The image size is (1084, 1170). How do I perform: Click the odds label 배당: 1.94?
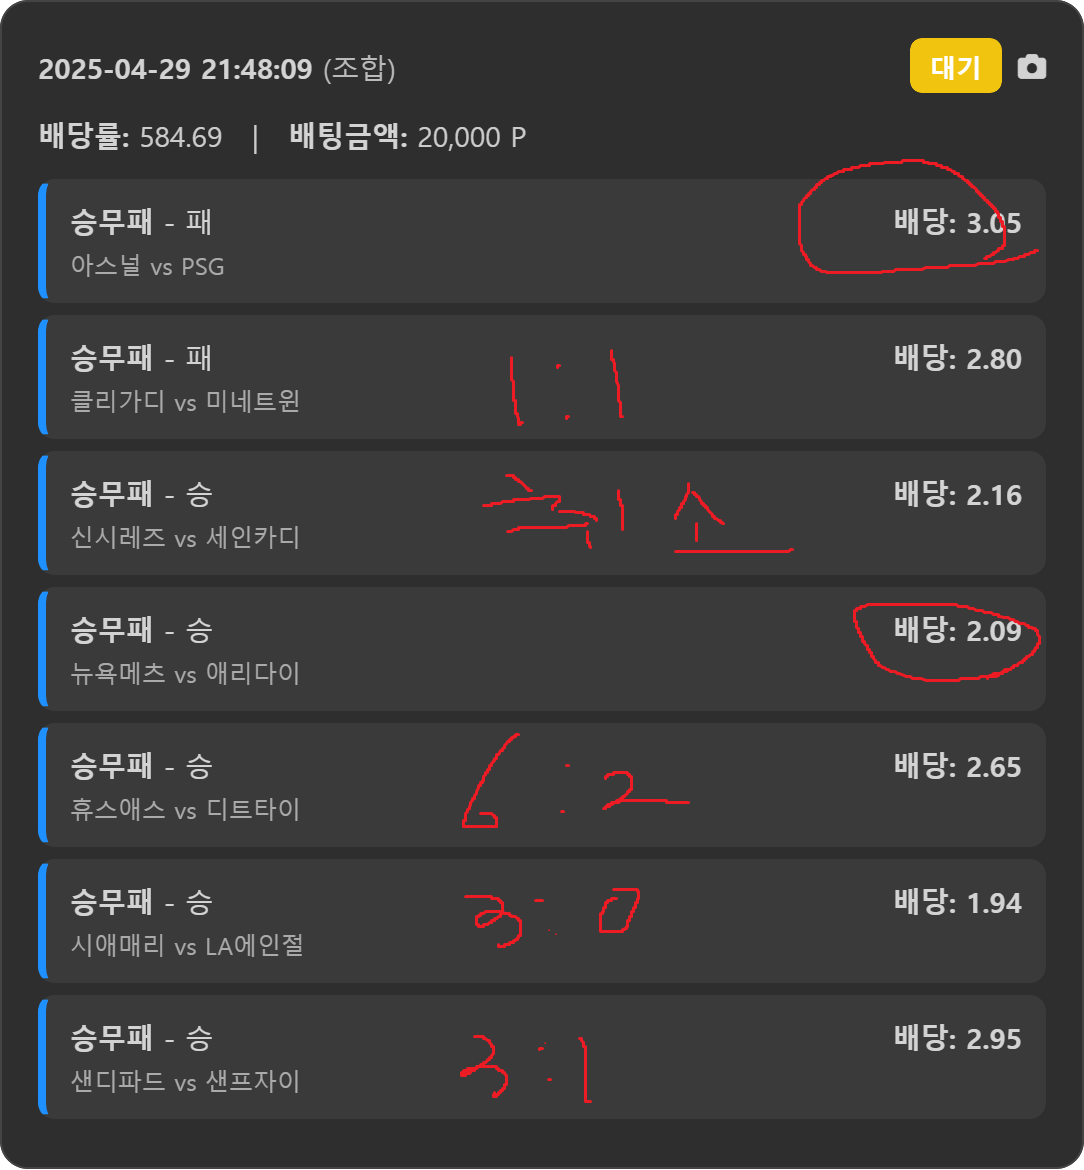coord(958,903)
